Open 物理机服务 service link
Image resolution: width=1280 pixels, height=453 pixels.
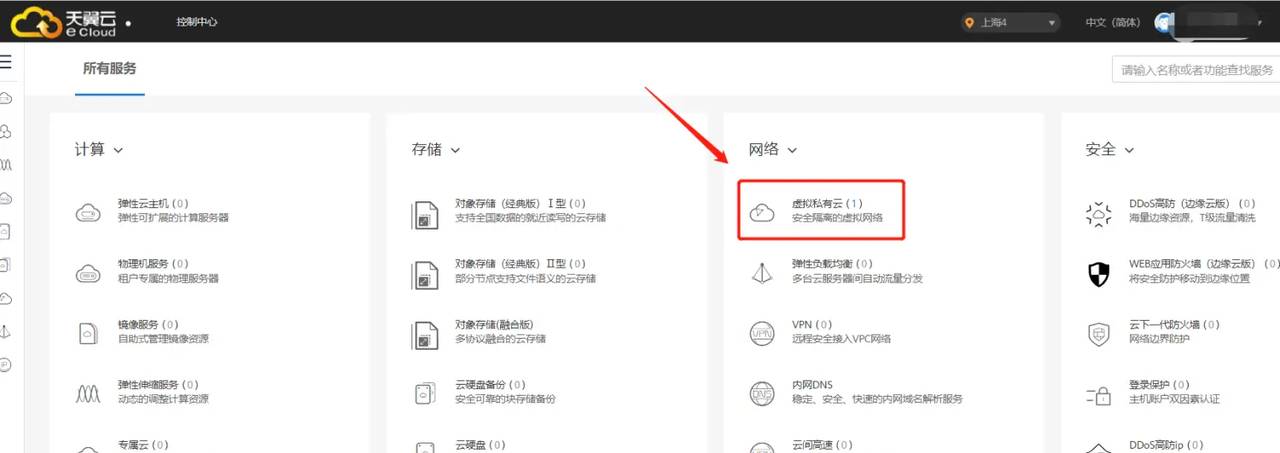pos(154,264)
